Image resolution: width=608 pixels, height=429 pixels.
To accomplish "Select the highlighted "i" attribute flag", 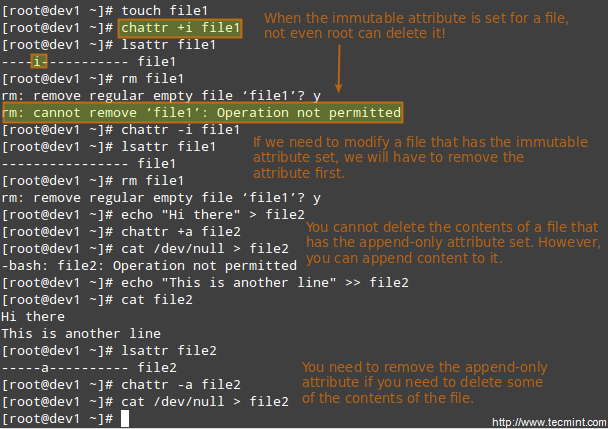I will (38, 62).
